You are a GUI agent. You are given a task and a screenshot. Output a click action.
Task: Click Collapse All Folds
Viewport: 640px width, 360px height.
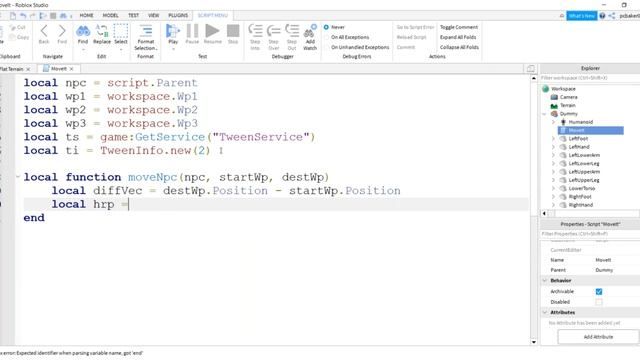[459, 47]
